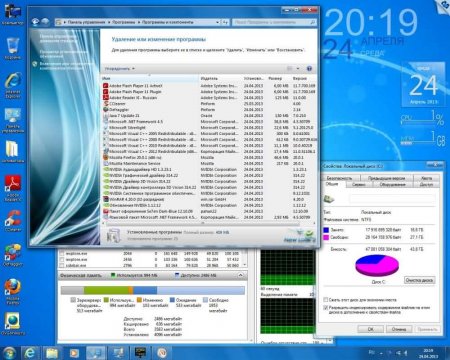Switch to the Tools (Сервис) tab

click(x=359, y=184)
